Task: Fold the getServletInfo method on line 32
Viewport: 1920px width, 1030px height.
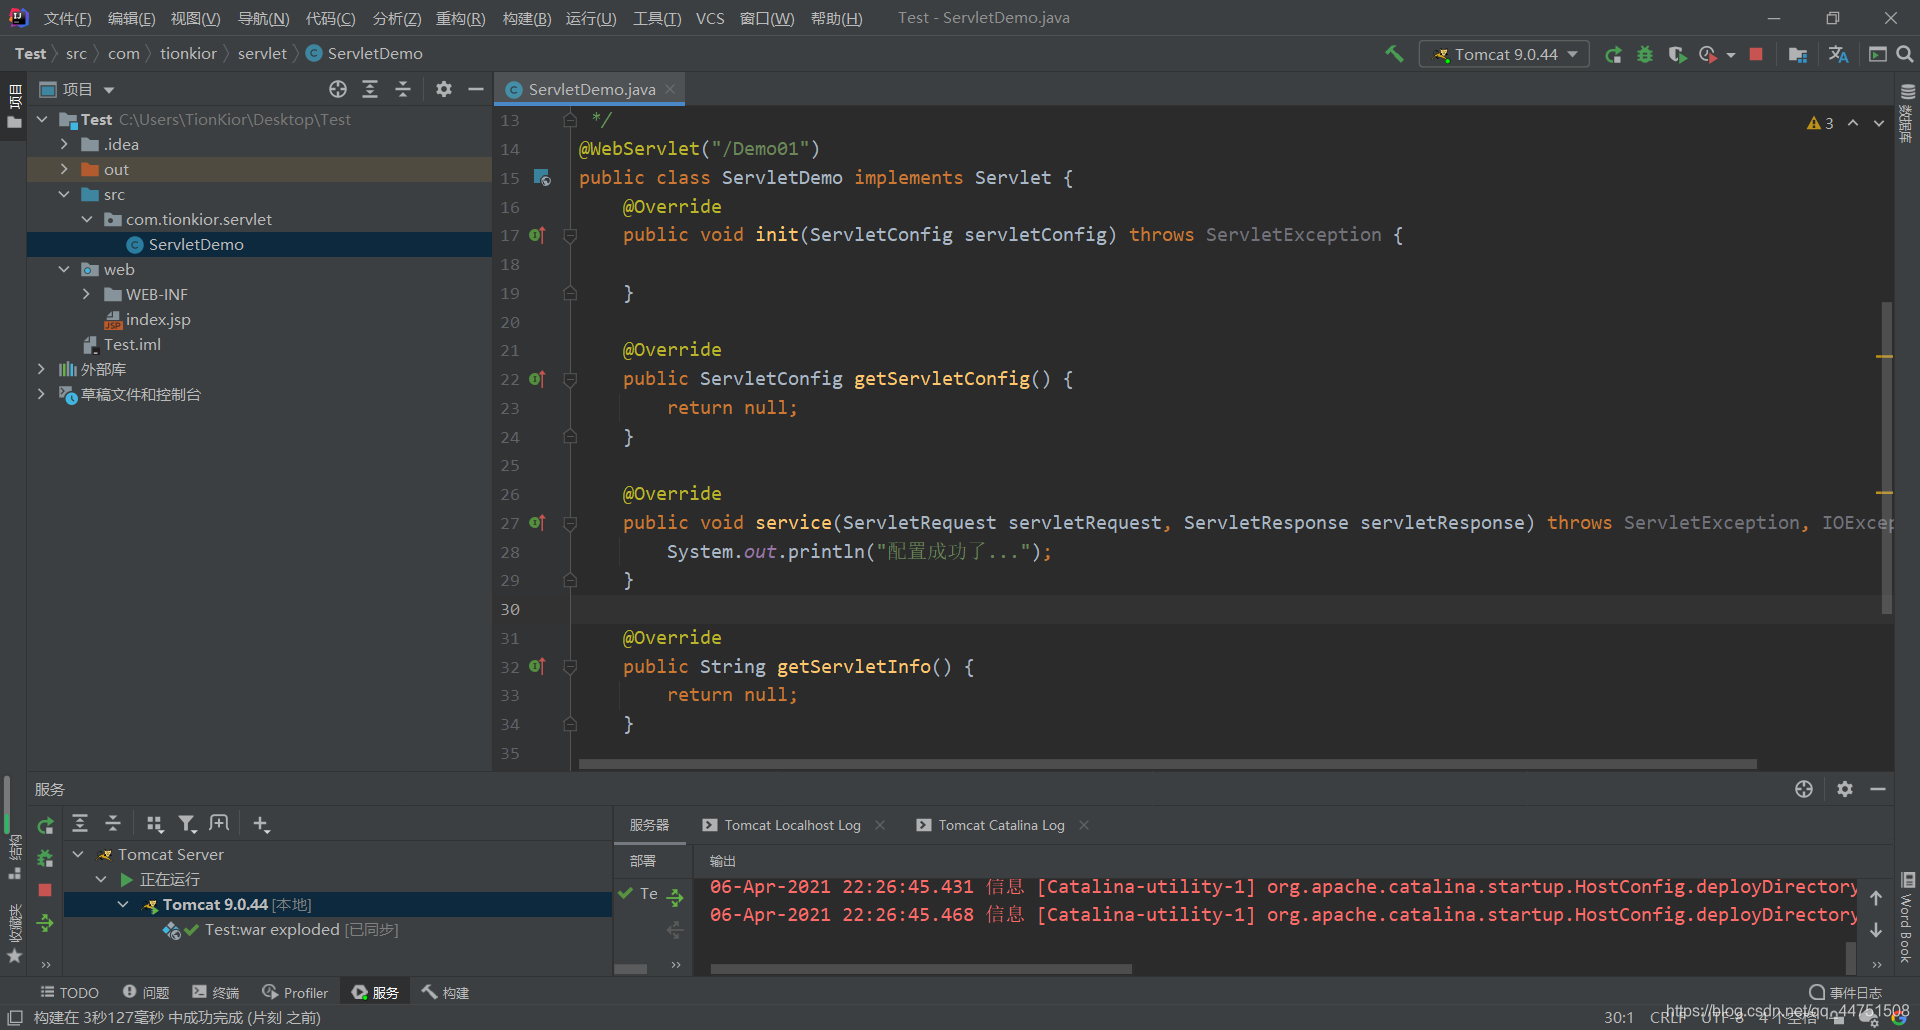Action: coord(570,667)
